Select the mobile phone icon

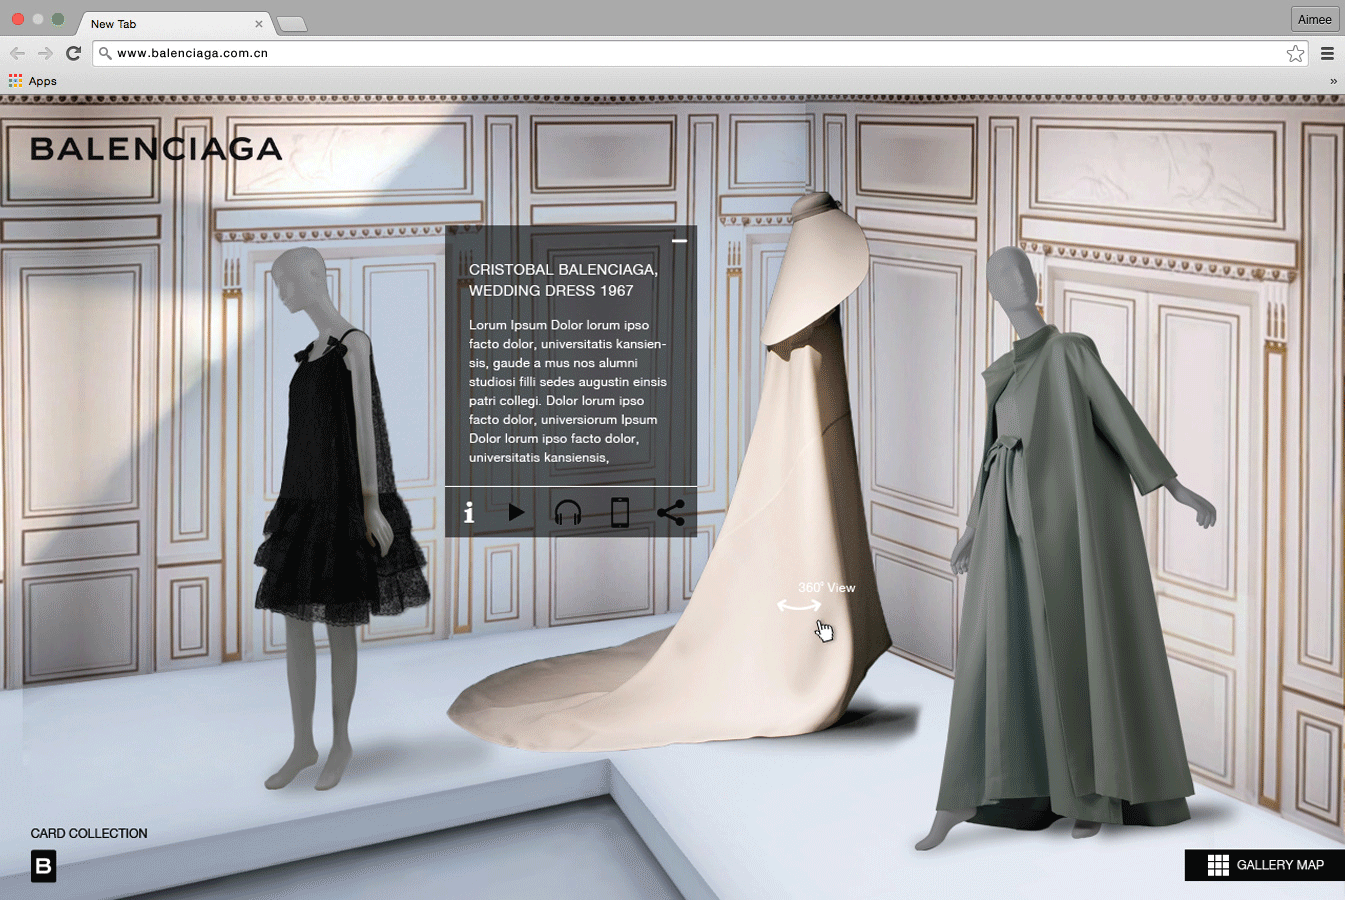[620, 512]
